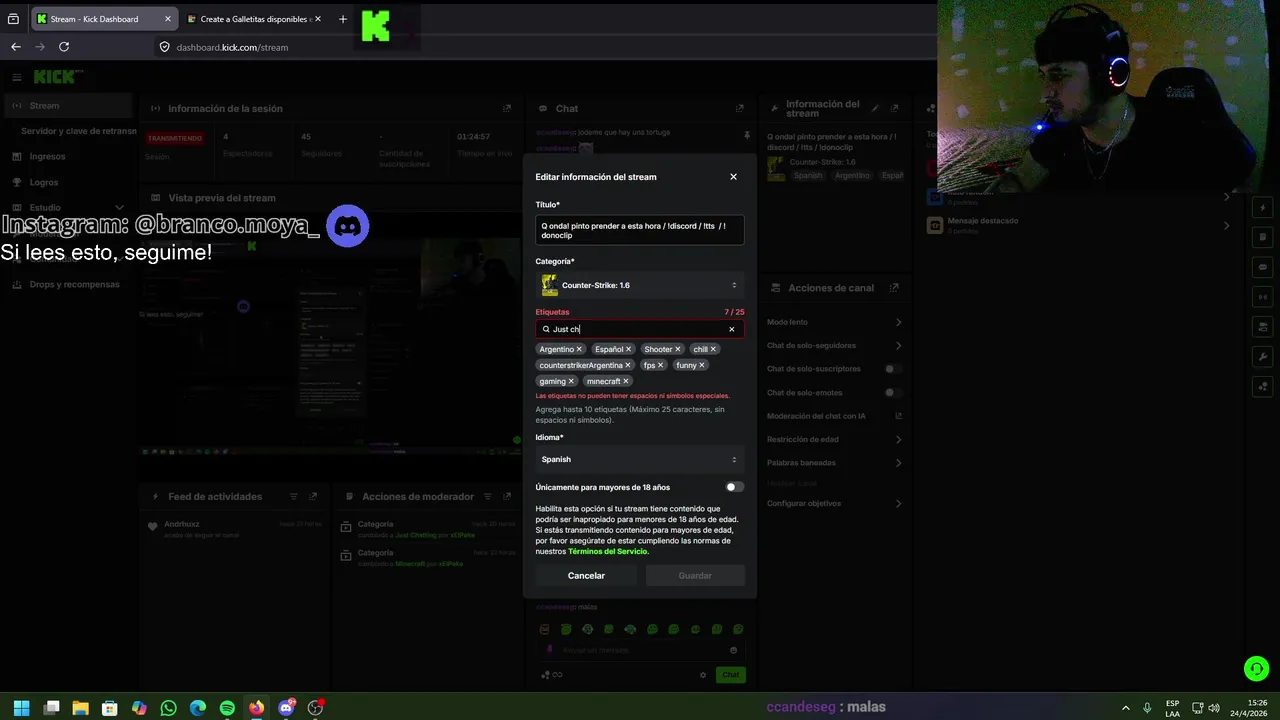Switch to Create a Galletitas disponibles tab
1280x720 pixels.
tap(255, 19)
